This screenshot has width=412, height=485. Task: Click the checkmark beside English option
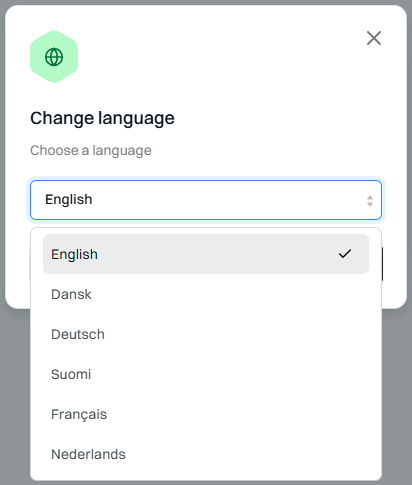tap(345, 254)
